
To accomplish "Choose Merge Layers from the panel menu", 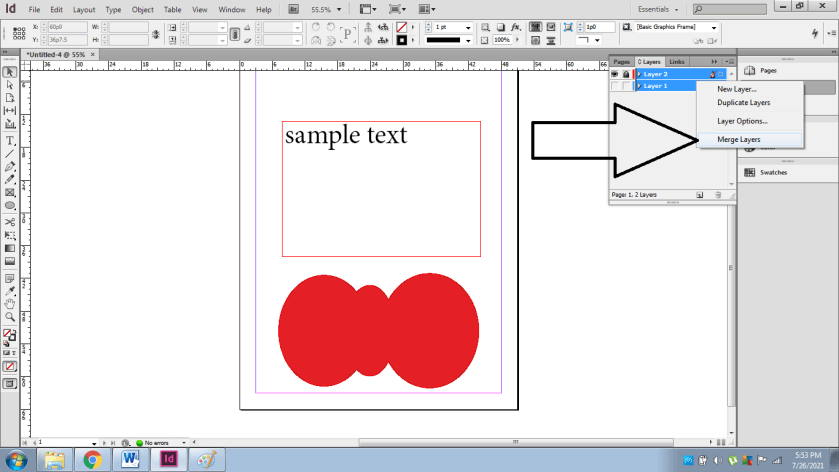I will [x=738, y=139].
